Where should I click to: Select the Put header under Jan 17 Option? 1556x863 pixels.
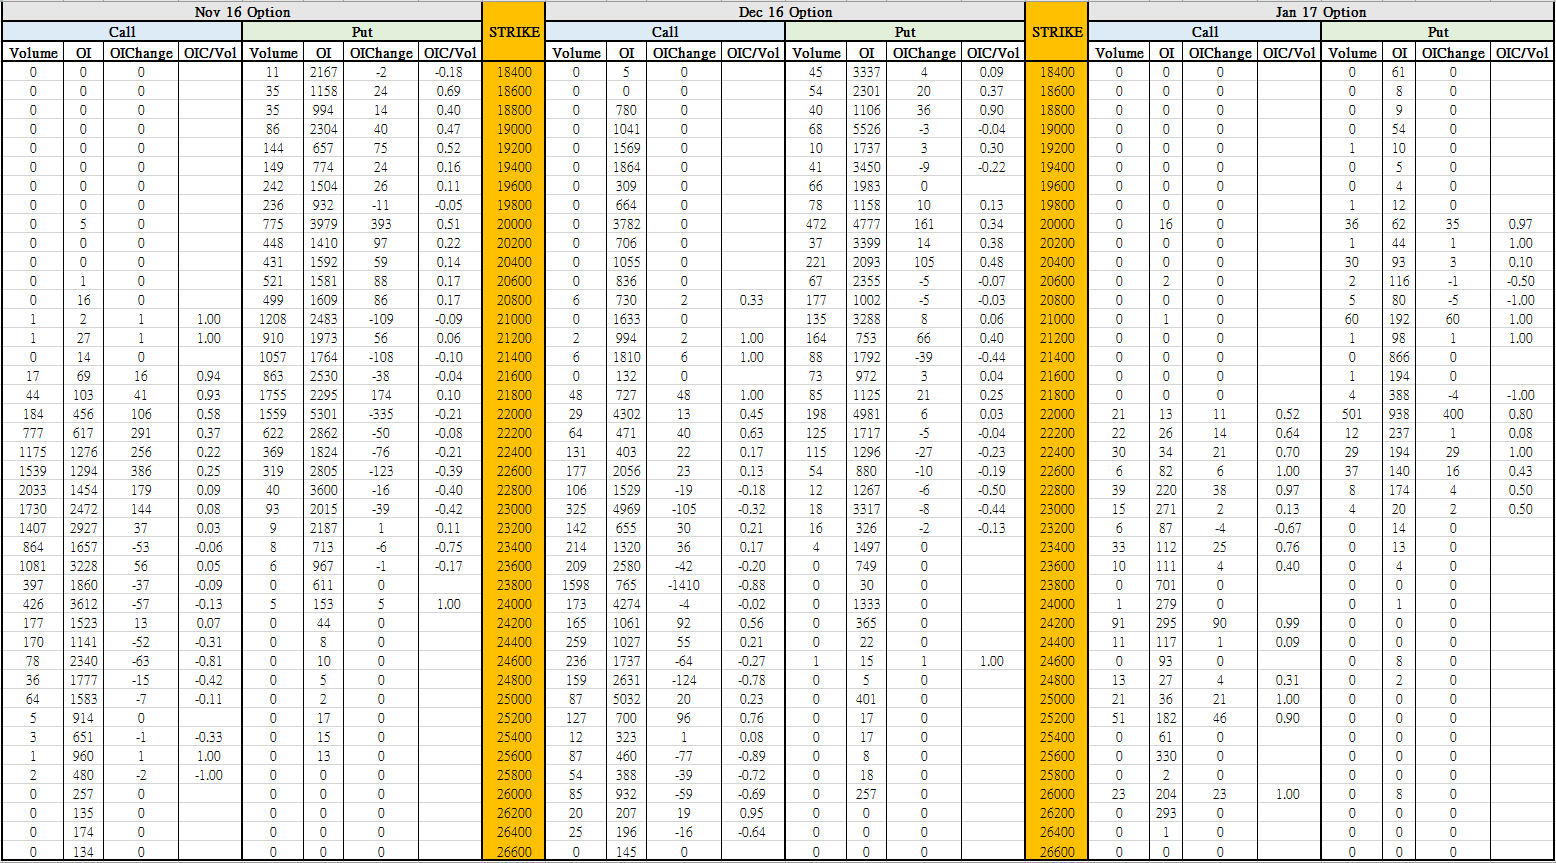(1438, 32)
